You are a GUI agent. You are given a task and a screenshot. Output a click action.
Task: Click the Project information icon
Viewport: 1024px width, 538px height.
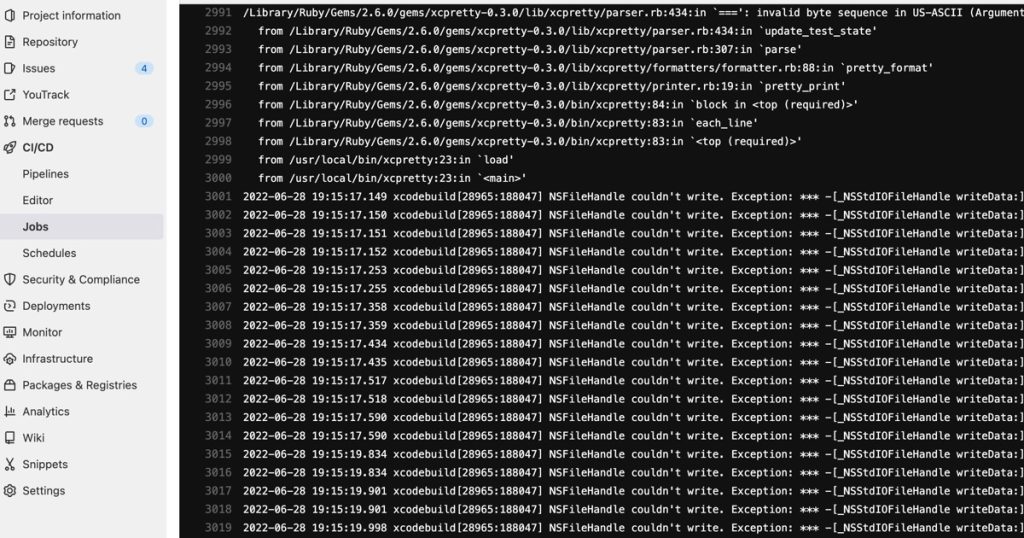[9, 15]
